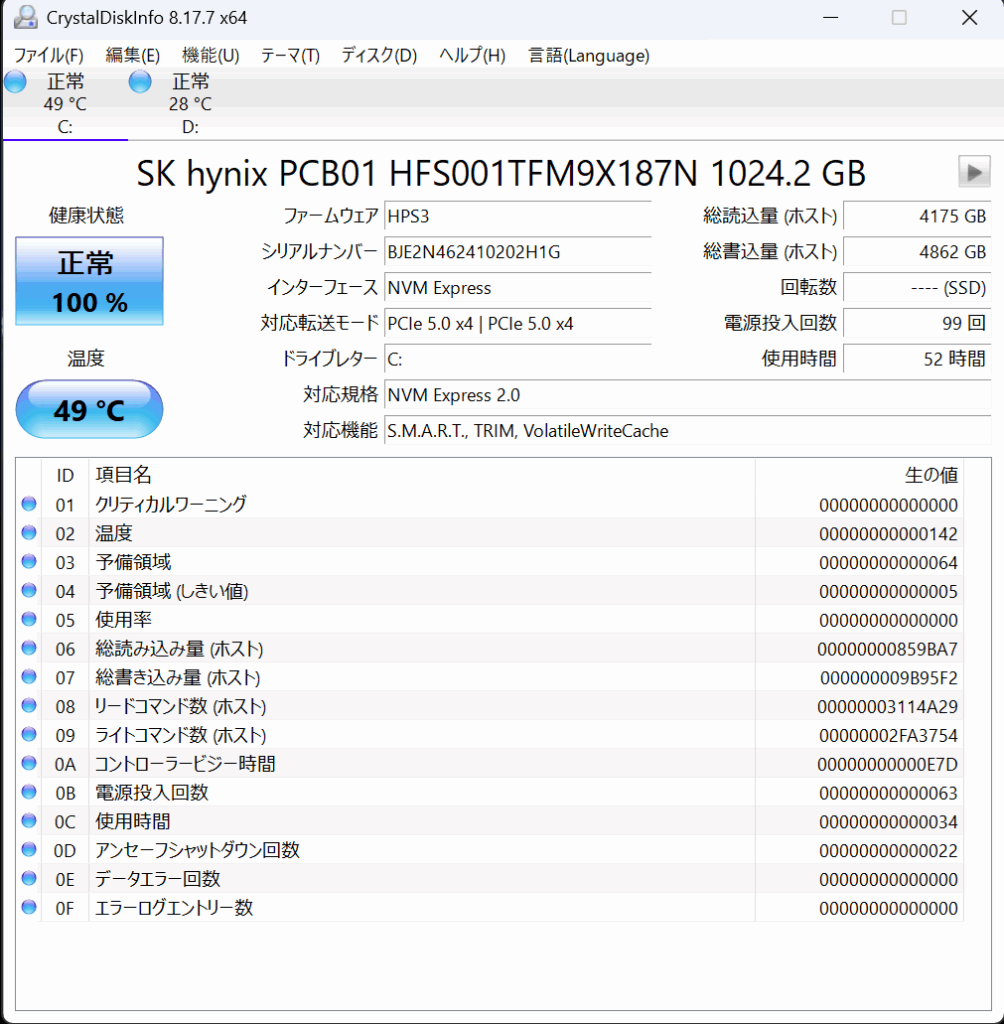The image size is (1004, 1024).
Task: Minimize the CrystalDiskInfo window
Action: pos(830,18)
